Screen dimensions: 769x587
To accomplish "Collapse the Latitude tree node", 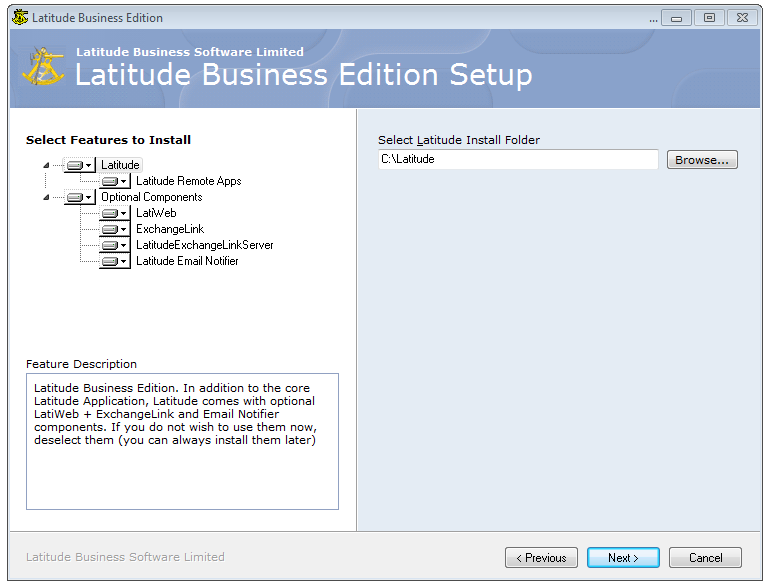I will coord(46,165).
